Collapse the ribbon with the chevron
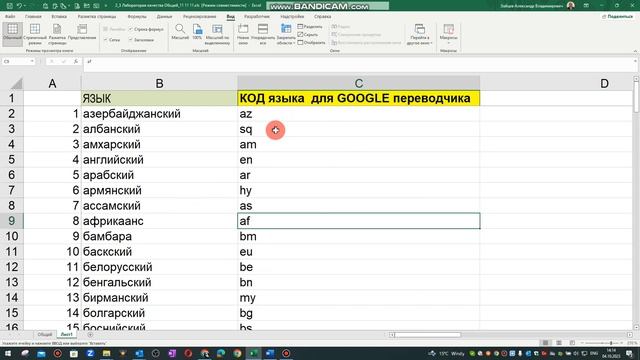The width and height of the screenshot is (640, 360). point(635,51)
